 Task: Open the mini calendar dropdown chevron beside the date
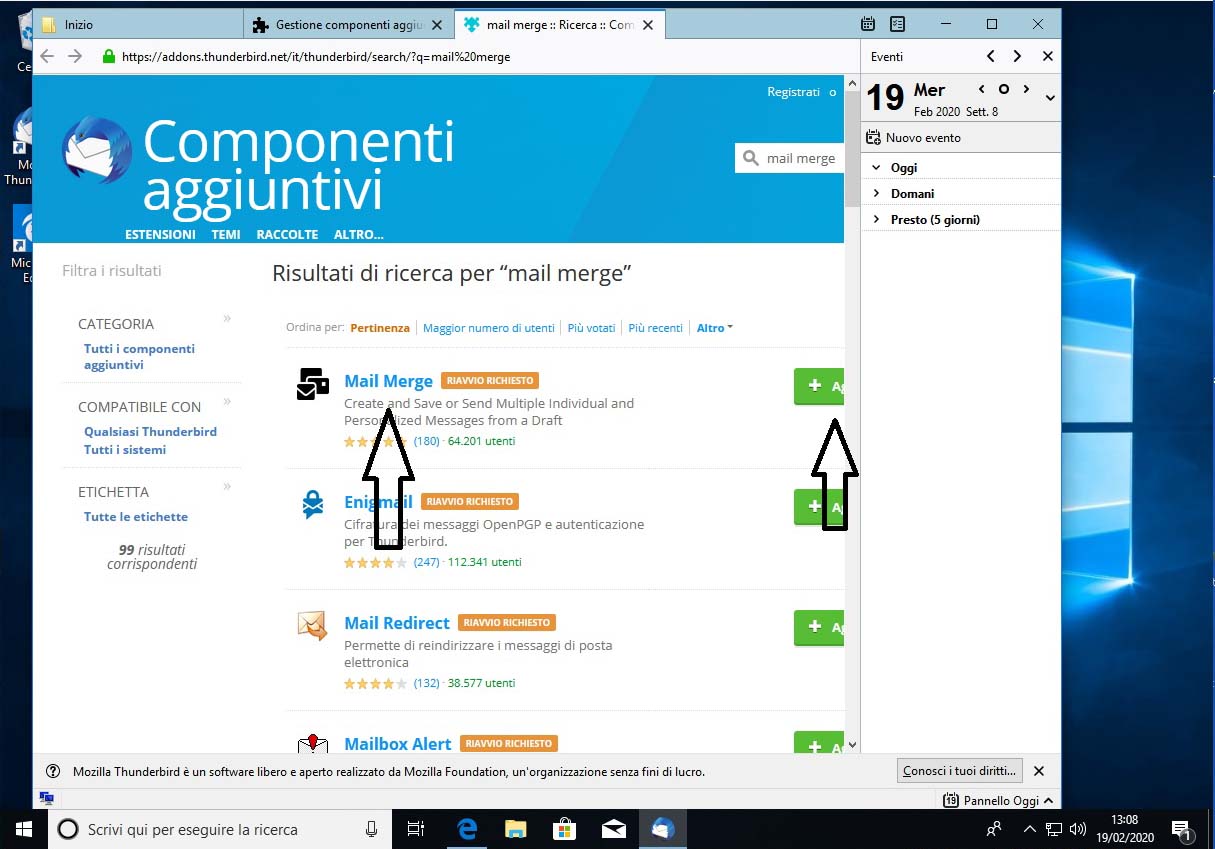[1049, 98]
